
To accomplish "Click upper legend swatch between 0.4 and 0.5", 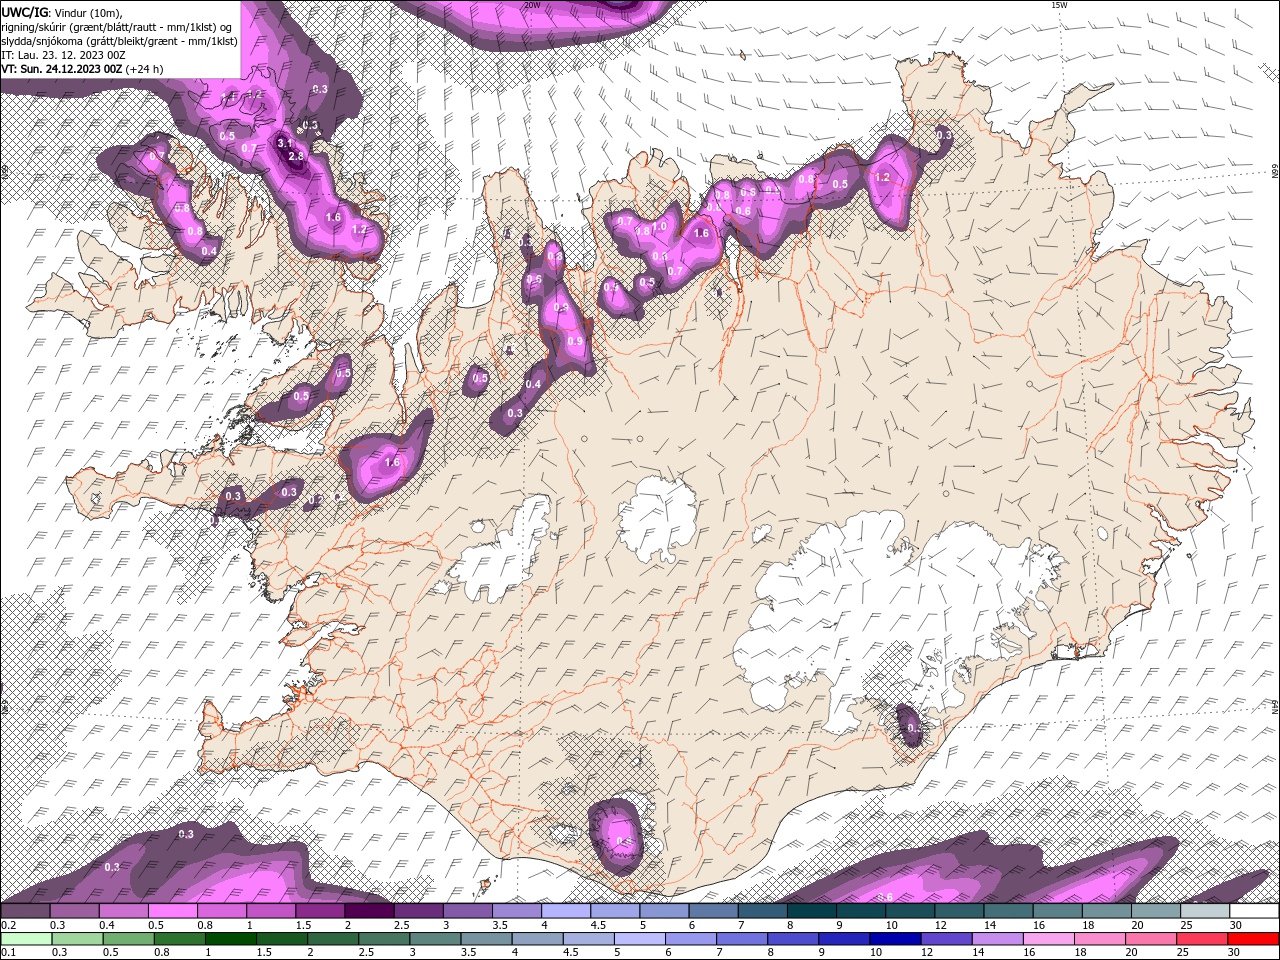I will pyautogui.click(x=123, y=912).
